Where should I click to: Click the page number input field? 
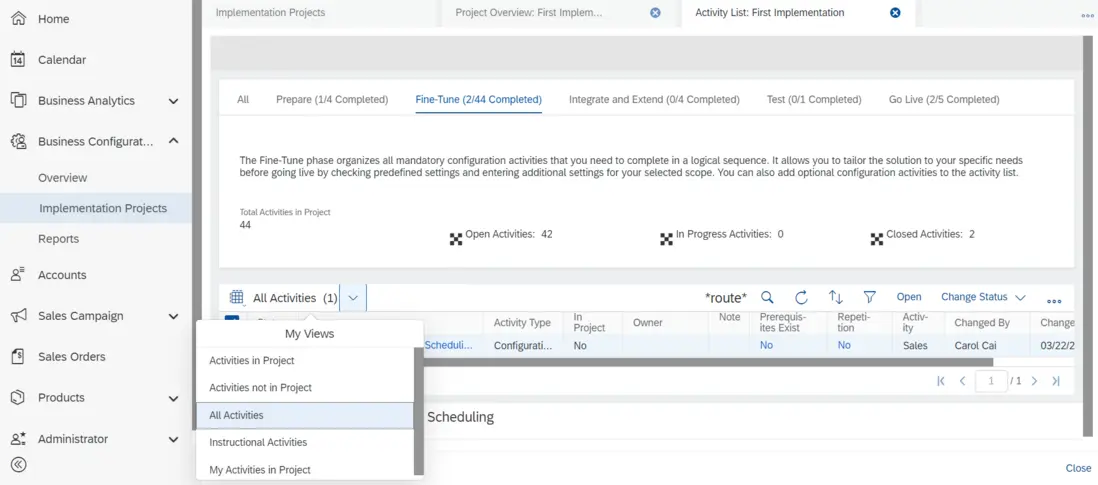point(991,381)
